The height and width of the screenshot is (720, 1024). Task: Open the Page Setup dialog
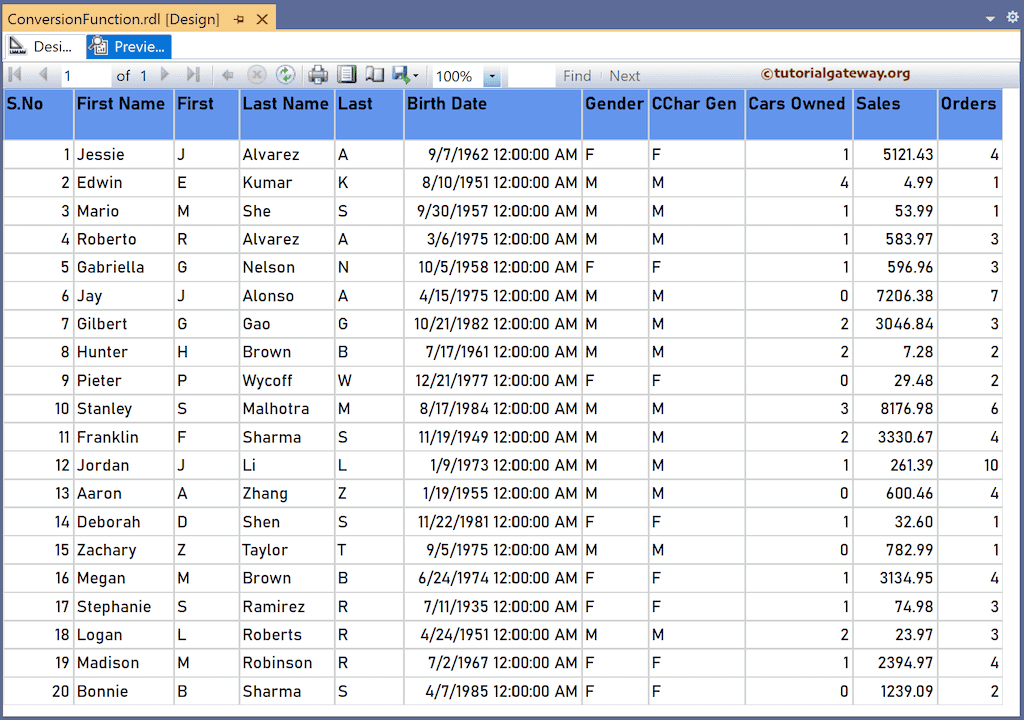click(x=374, y=75)
